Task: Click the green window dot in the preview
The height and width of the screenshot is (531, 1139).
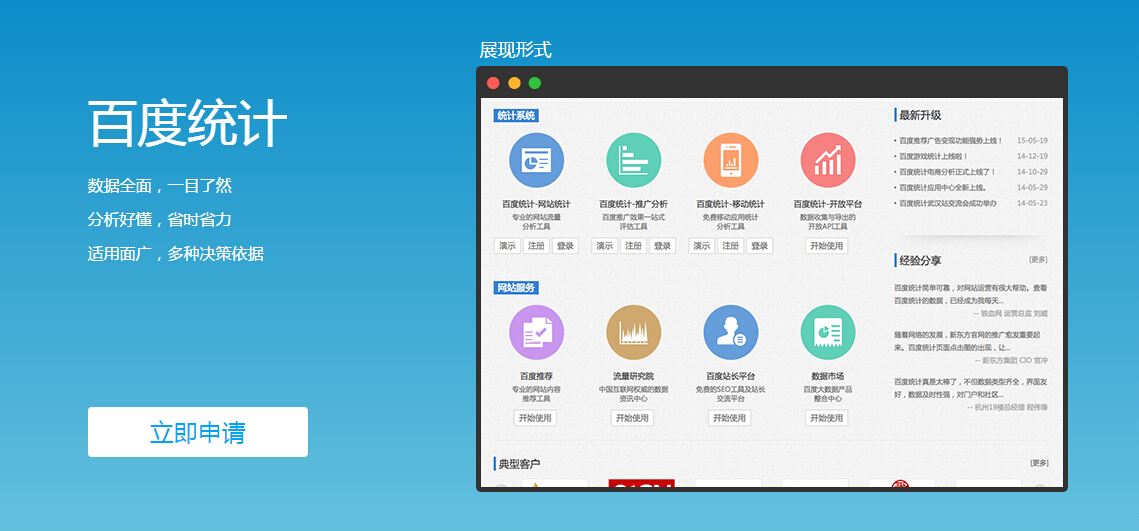Action: pos(535,83)
